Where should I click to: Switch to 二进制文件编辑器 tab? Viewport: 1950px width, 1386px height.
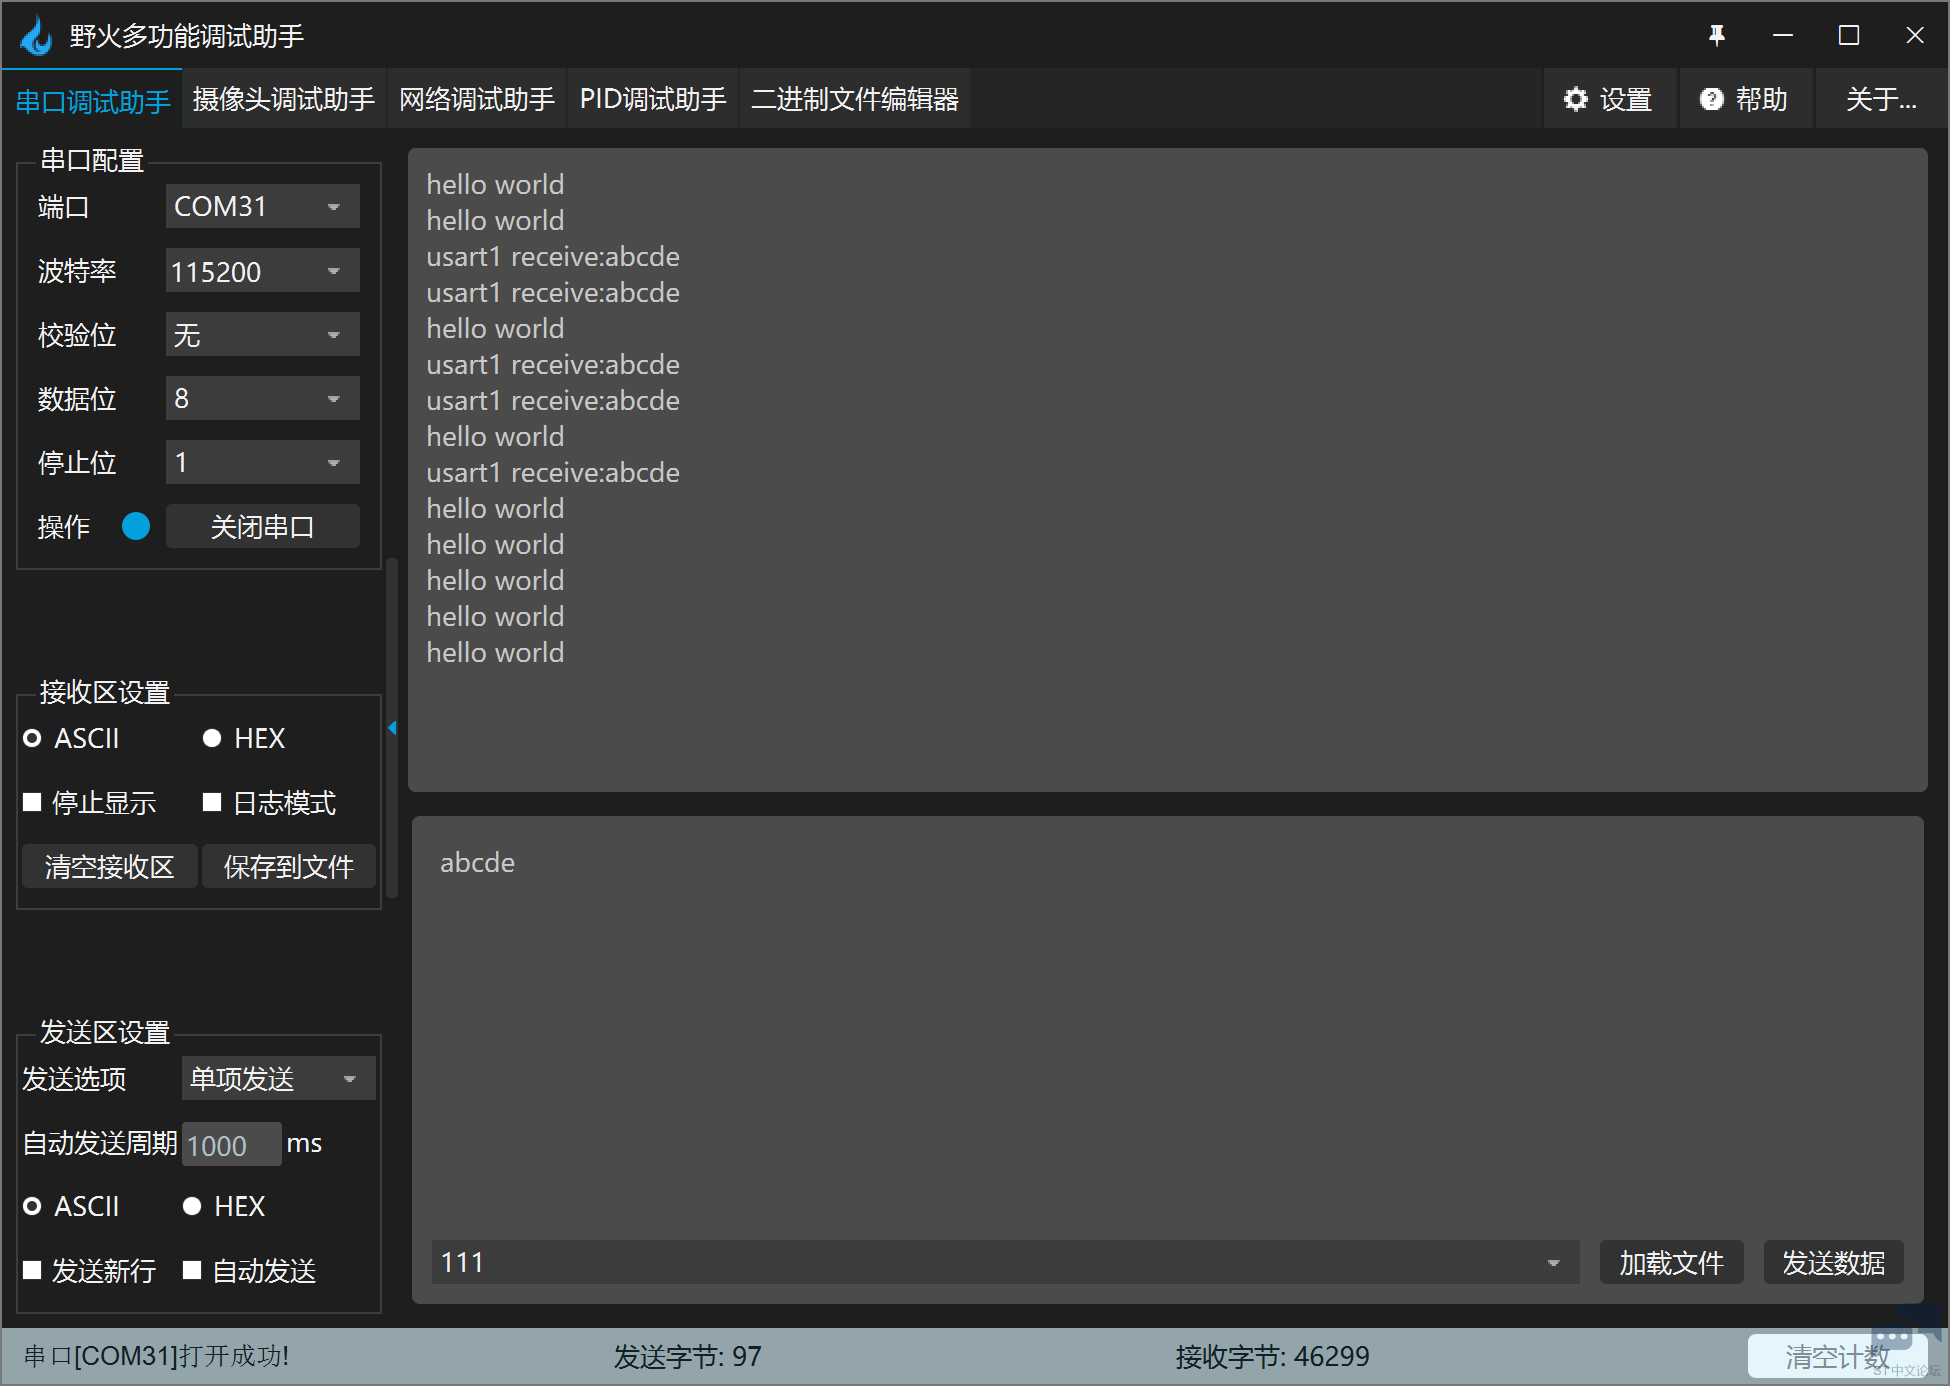click(x=855, y=99)
